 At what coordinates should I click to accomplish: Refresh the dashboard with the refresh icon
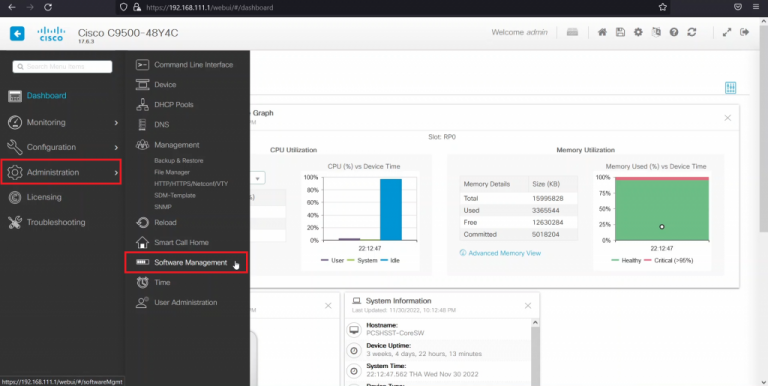(x=692, y=32)
